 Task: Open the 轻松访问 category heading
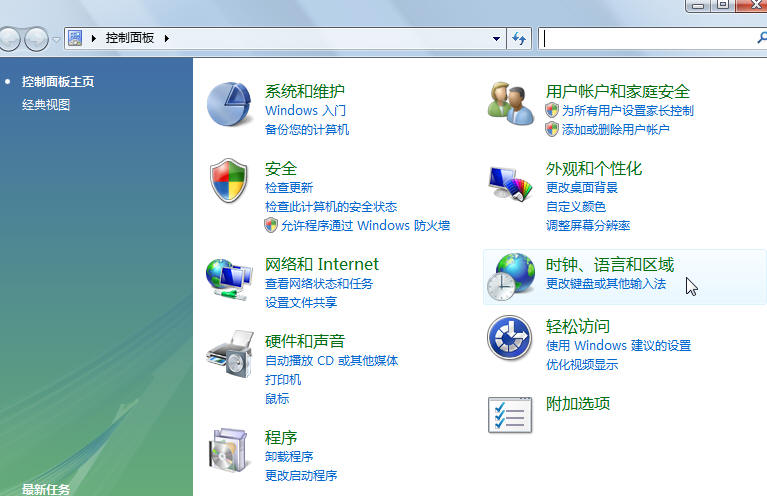tap(578, 326)
